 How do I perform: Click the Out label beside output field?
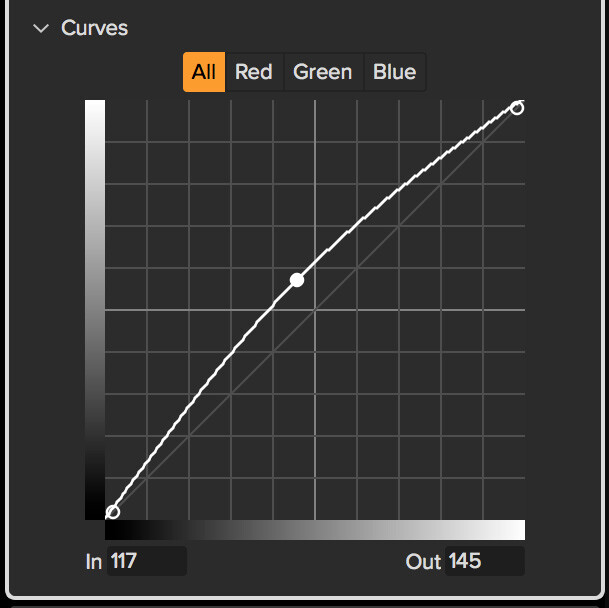click(423, 562)
